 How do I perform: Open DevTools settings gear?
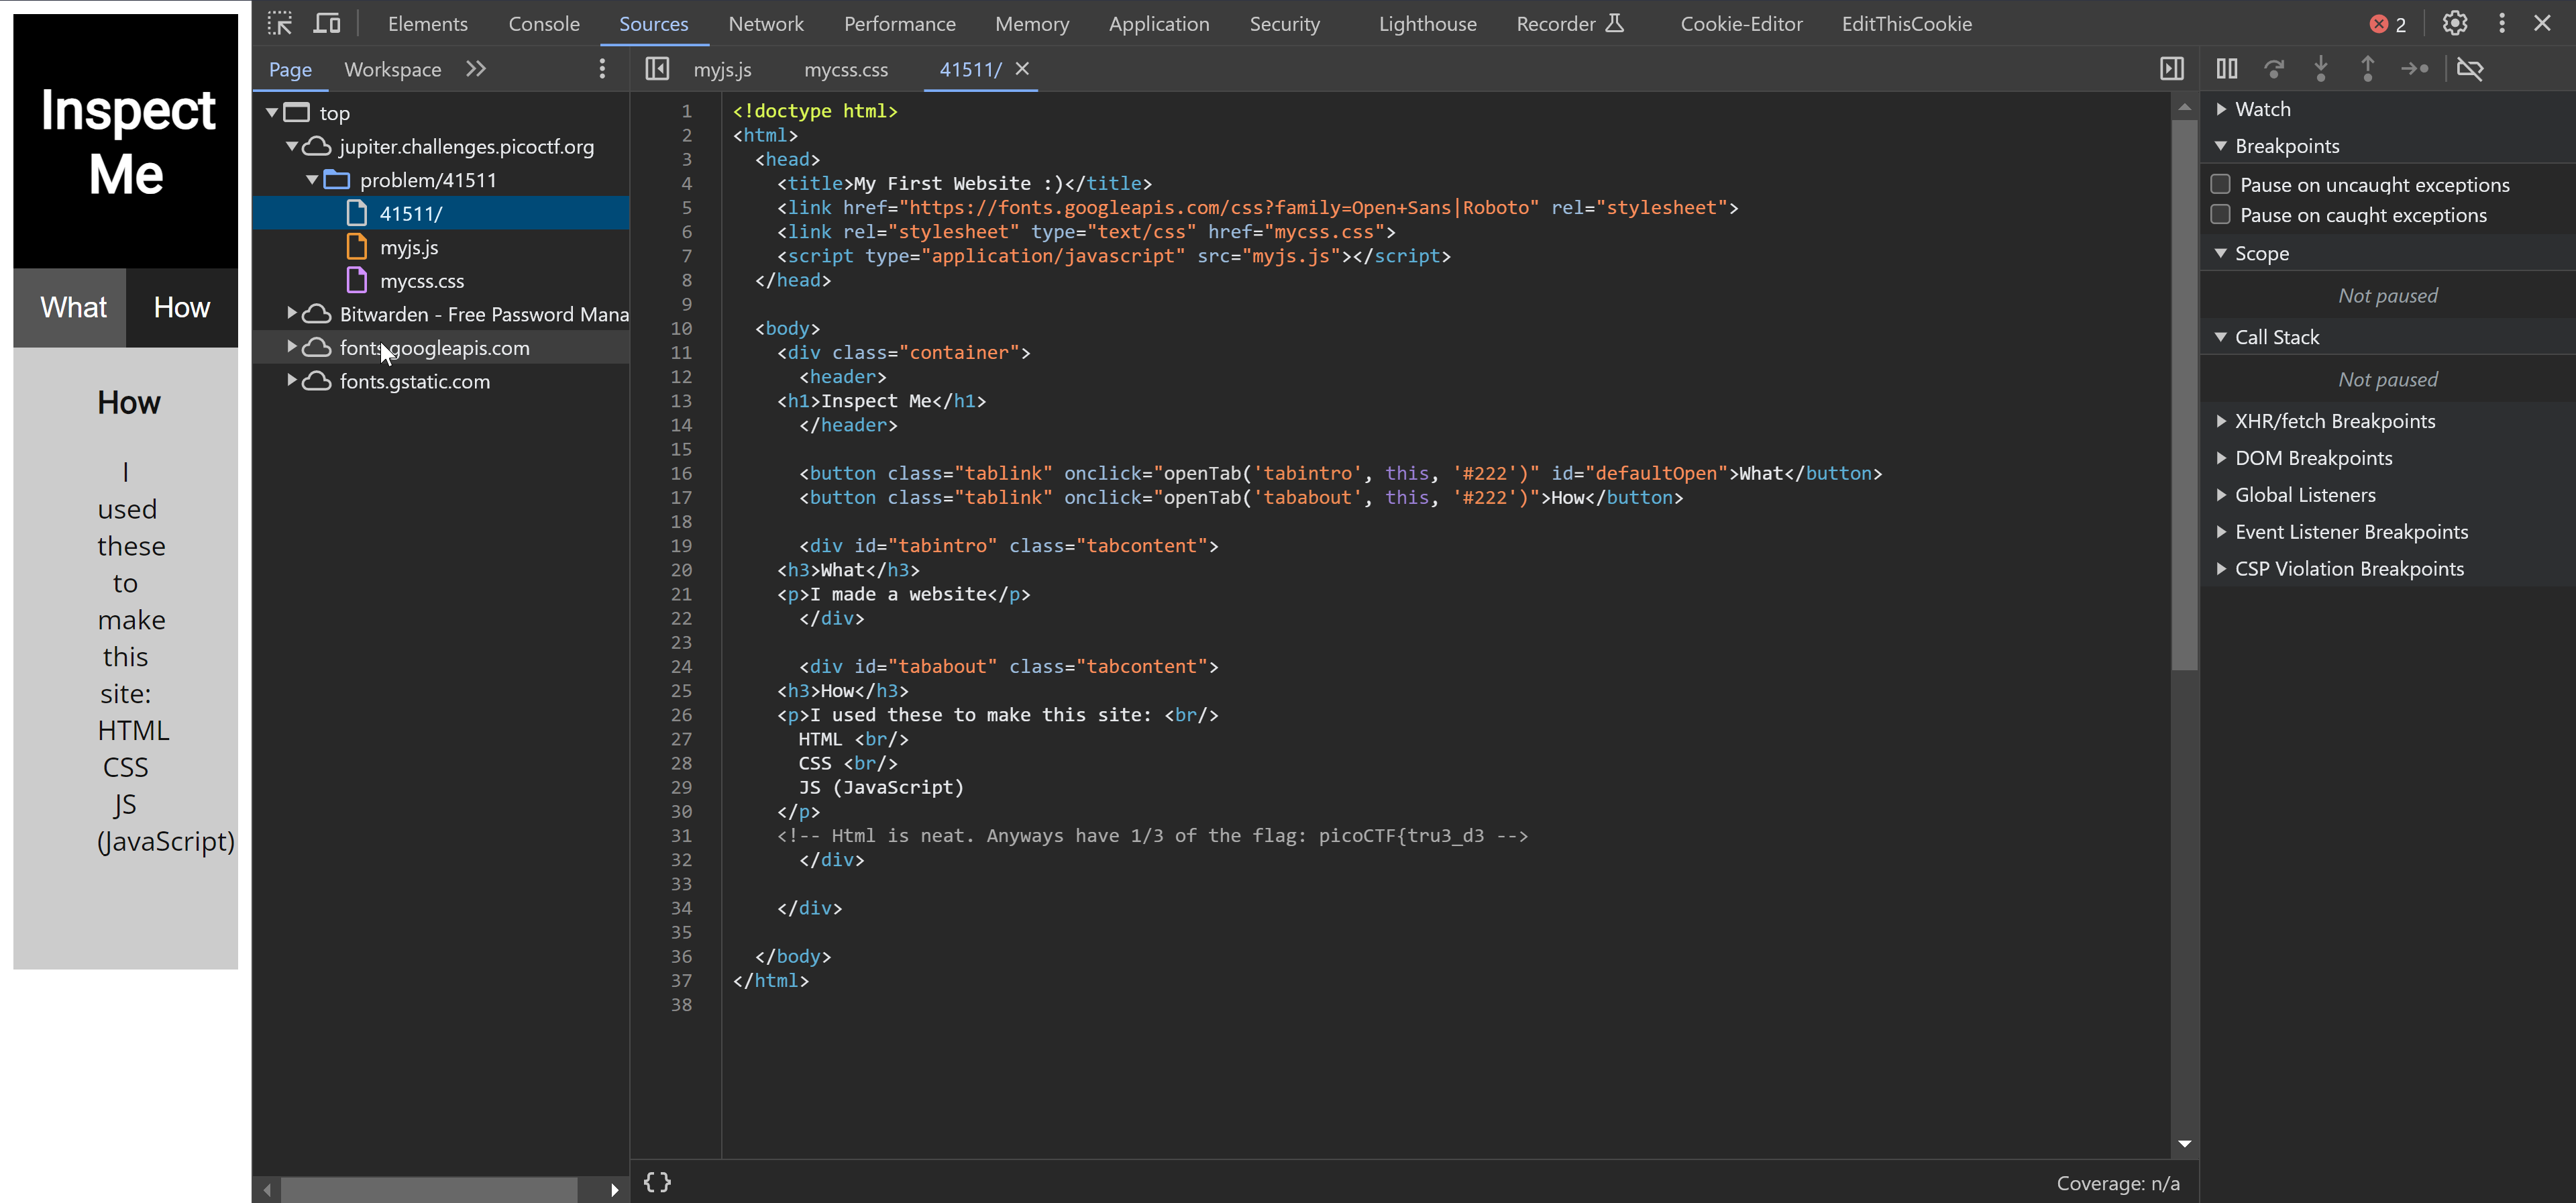pos(2455,23)
